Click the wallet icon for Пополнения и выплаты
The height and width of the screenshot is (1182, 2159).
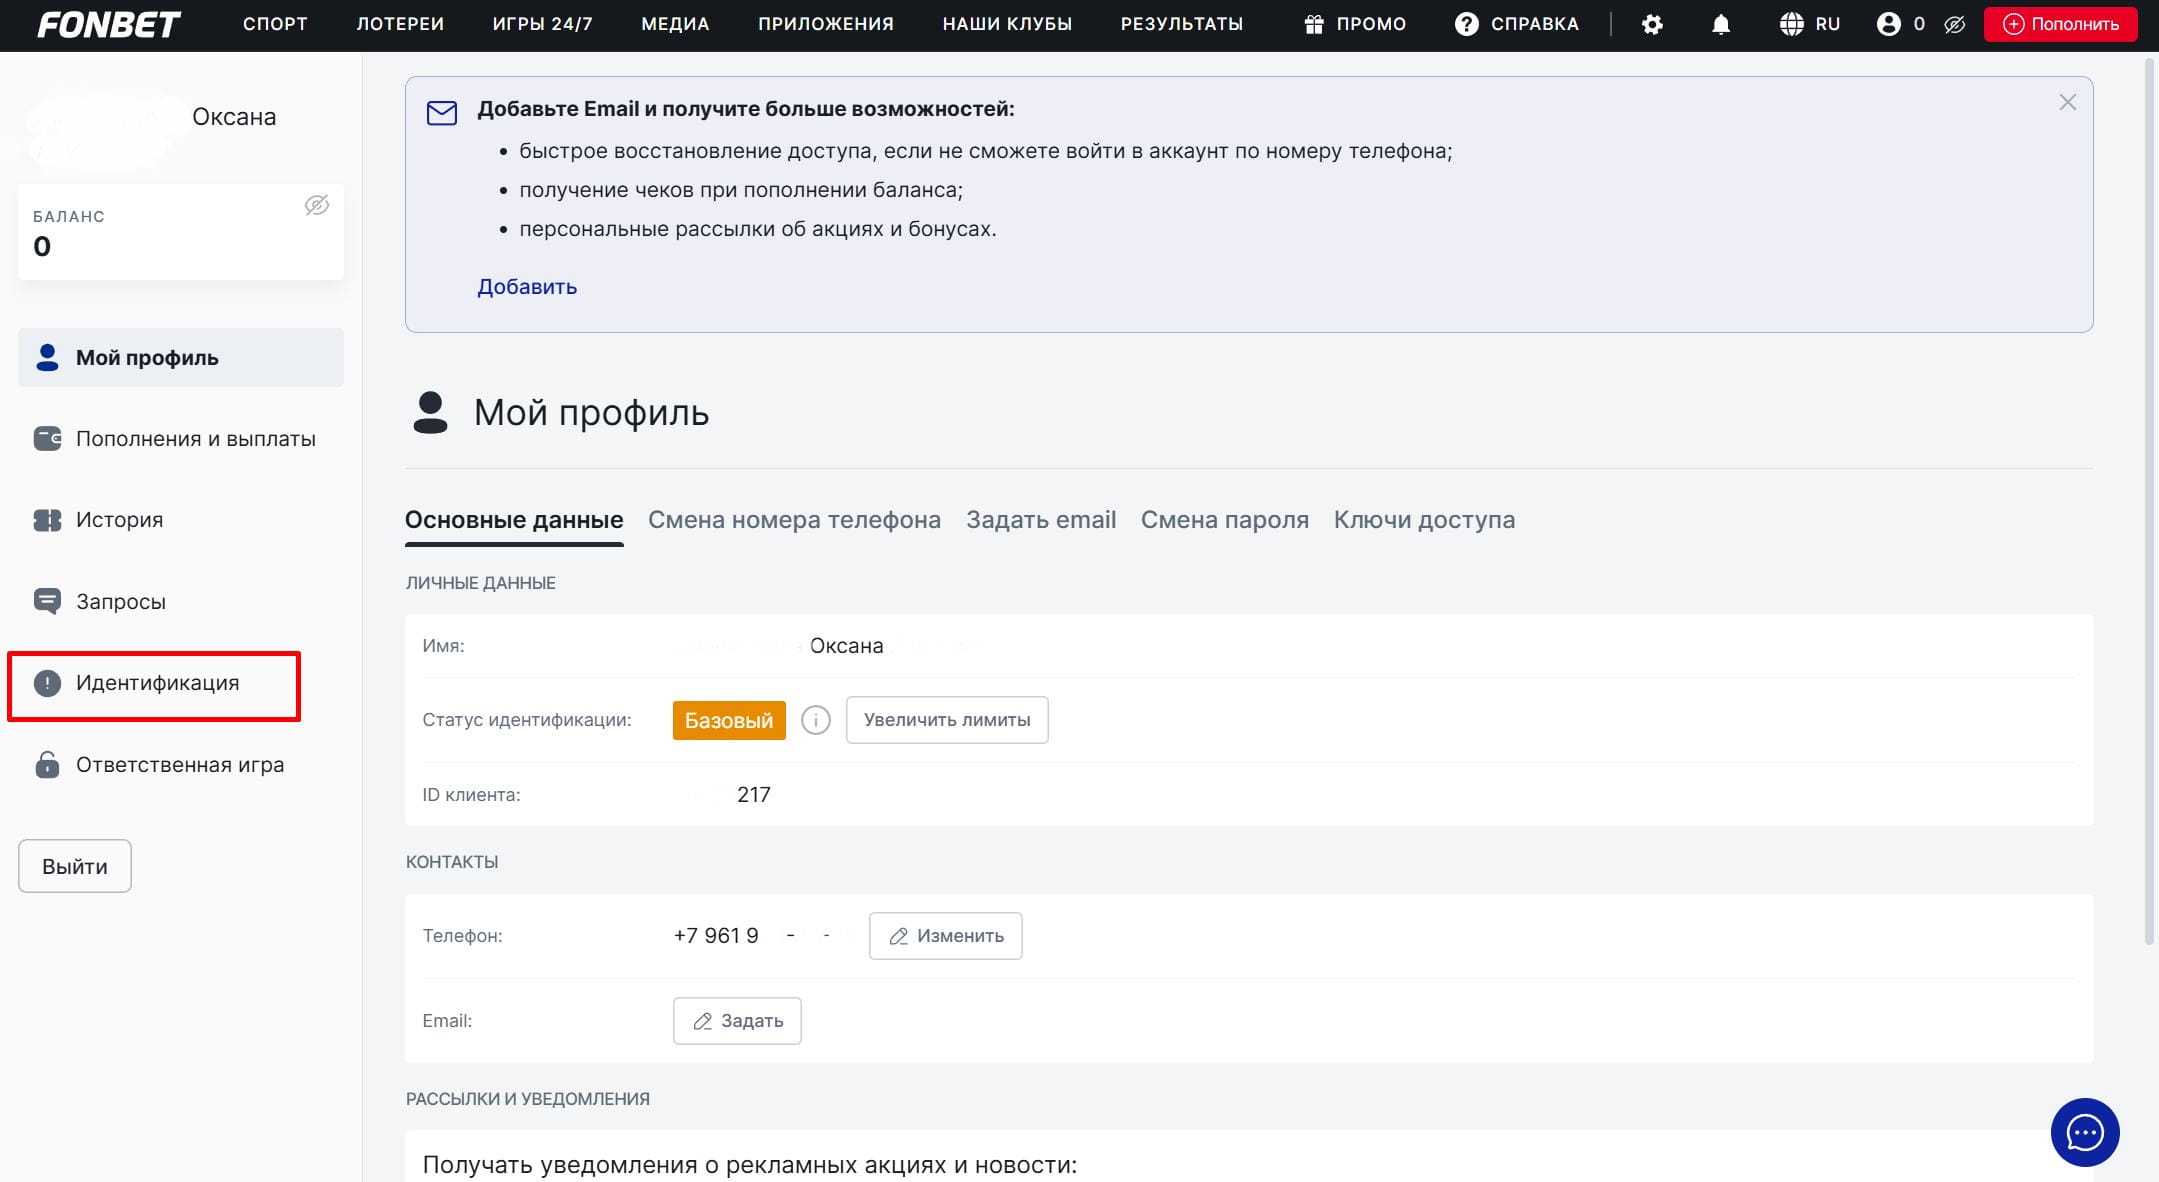point(47,438)
